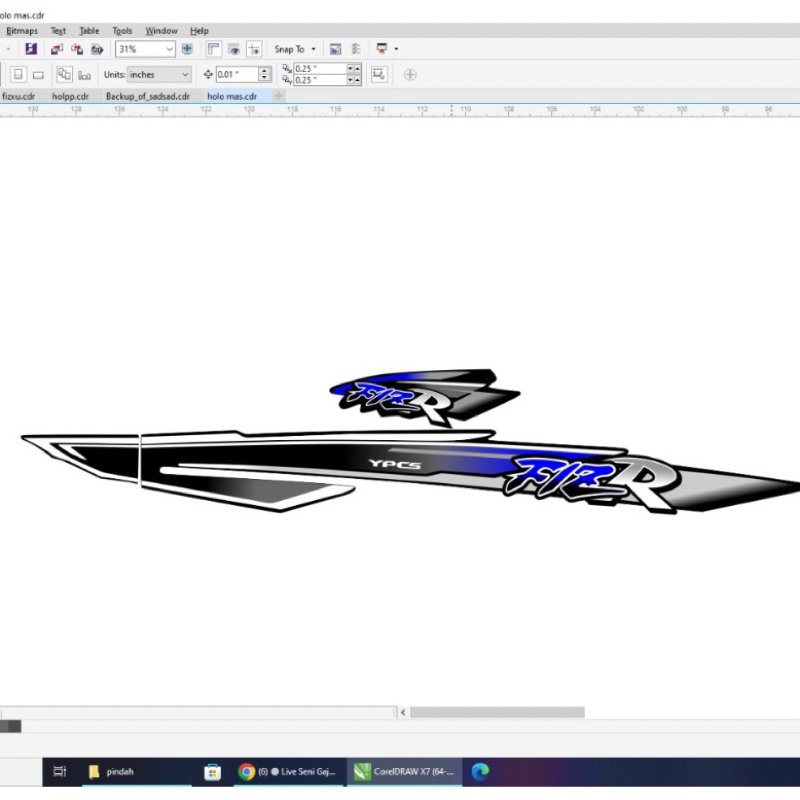
Task: Click the scroll left arrow
Action: pos(403,712)
